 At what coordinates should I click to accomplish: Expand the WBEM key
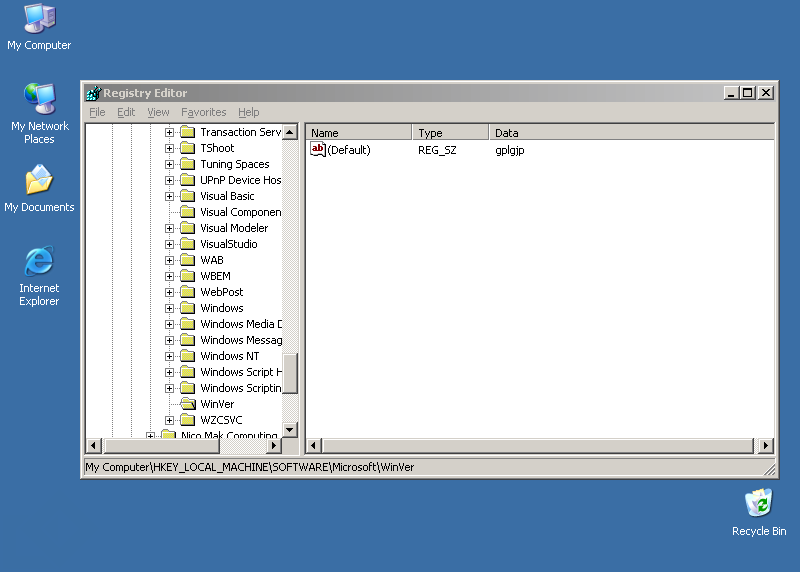coord(169,276)
